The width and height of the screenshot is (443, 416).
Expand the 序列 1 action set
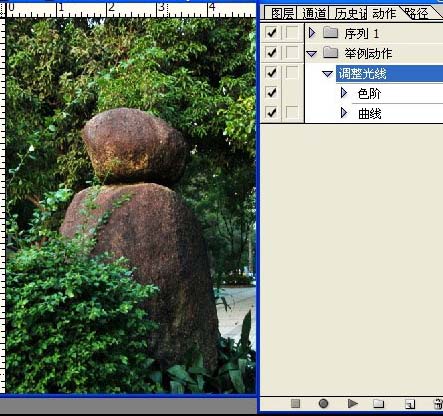pos(312,33)
